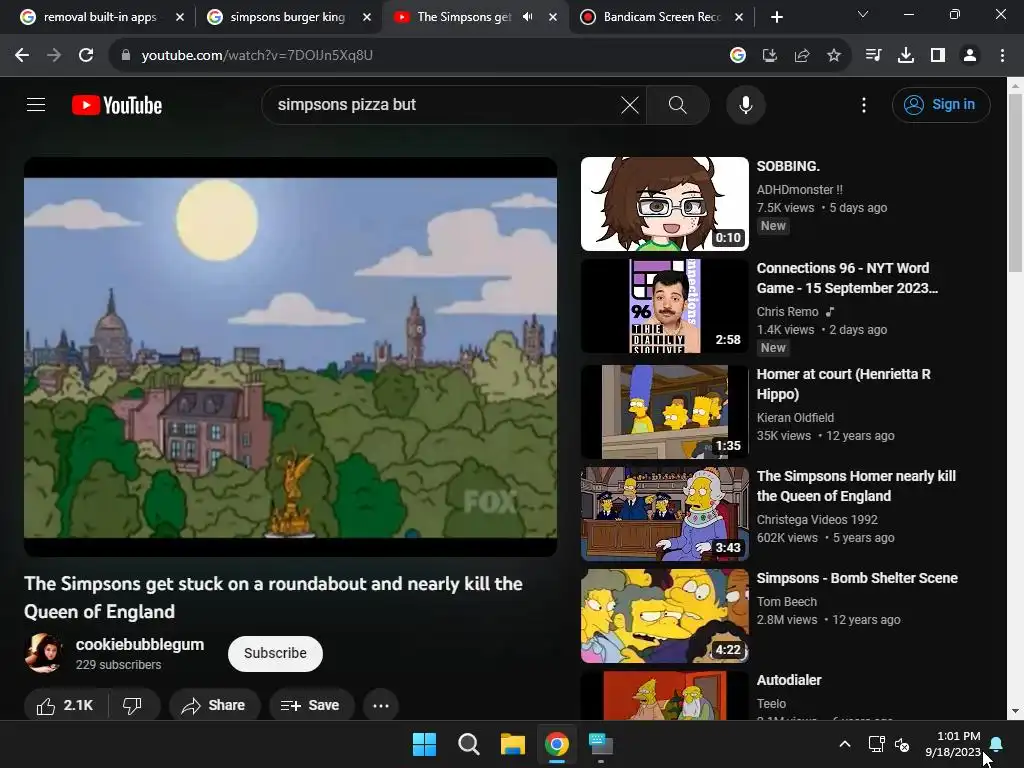The image size is (1024, 768).
Task: Open a new browser tab
Action: (776, 17)
